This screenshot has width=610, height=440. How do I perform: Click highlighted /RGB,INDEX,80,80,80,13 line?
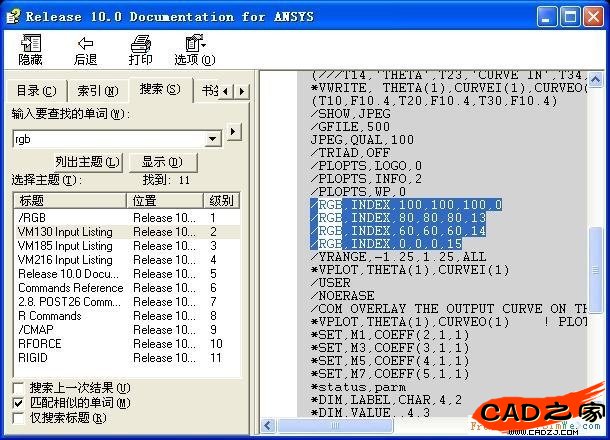click(x=398, y=217)
